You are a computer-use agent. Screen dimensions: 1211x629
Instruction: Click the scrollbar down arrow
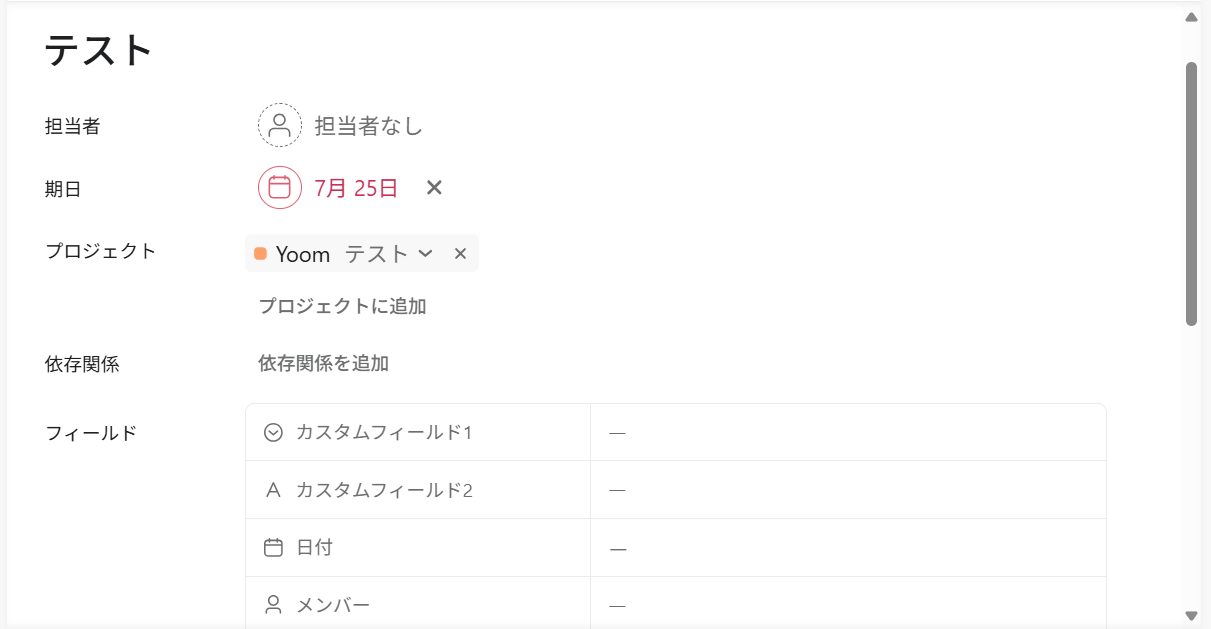(x=1191, y=615)
